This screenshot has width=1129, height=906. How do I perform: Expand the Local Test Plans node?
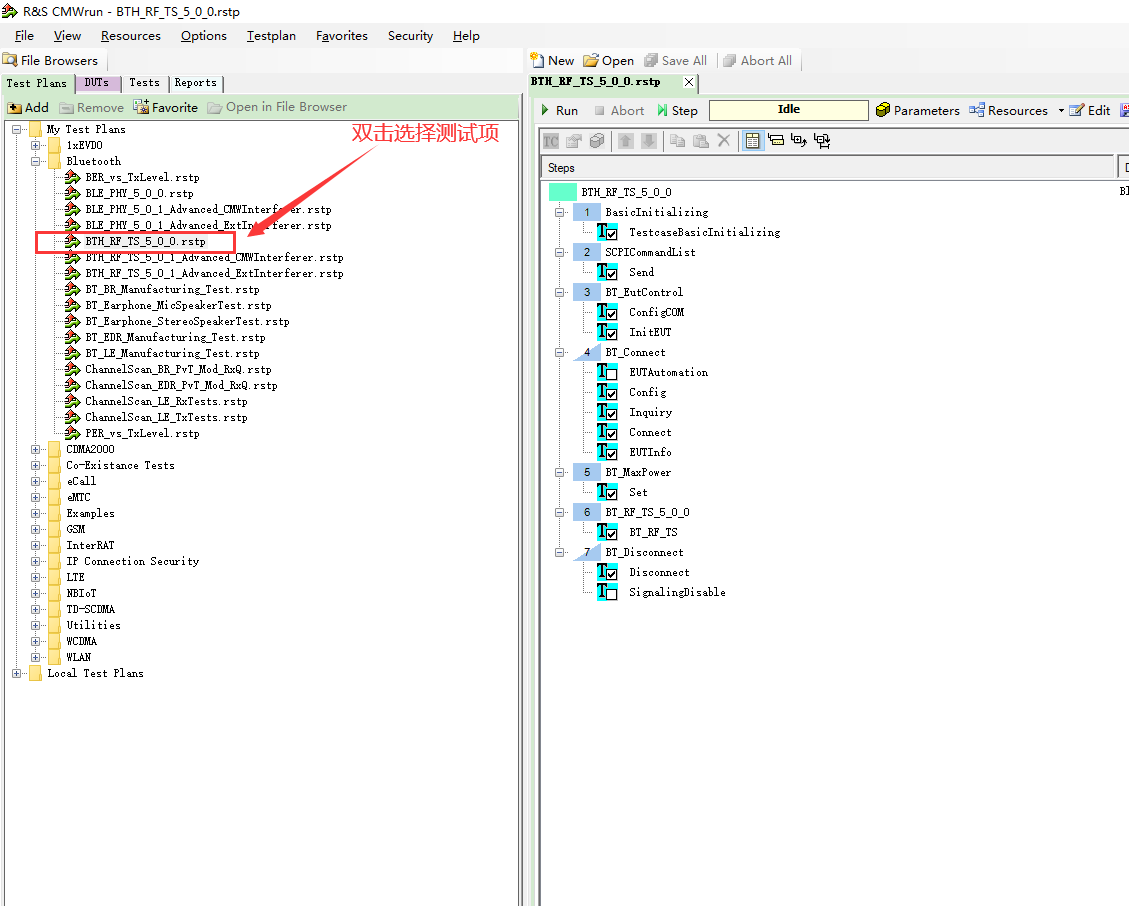pos(17,673)
